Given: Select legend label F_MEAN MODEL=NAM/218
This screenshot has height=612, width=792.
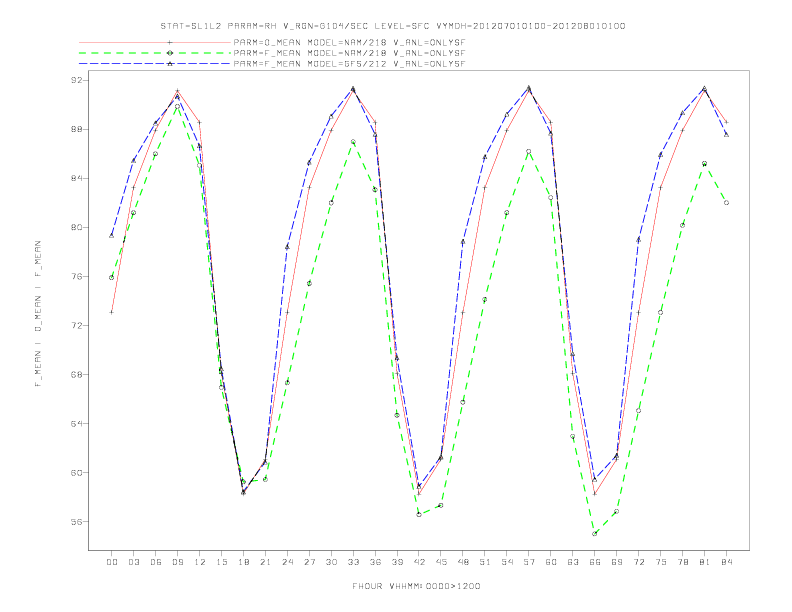Looking at the screenshot, I should point(349,53).
